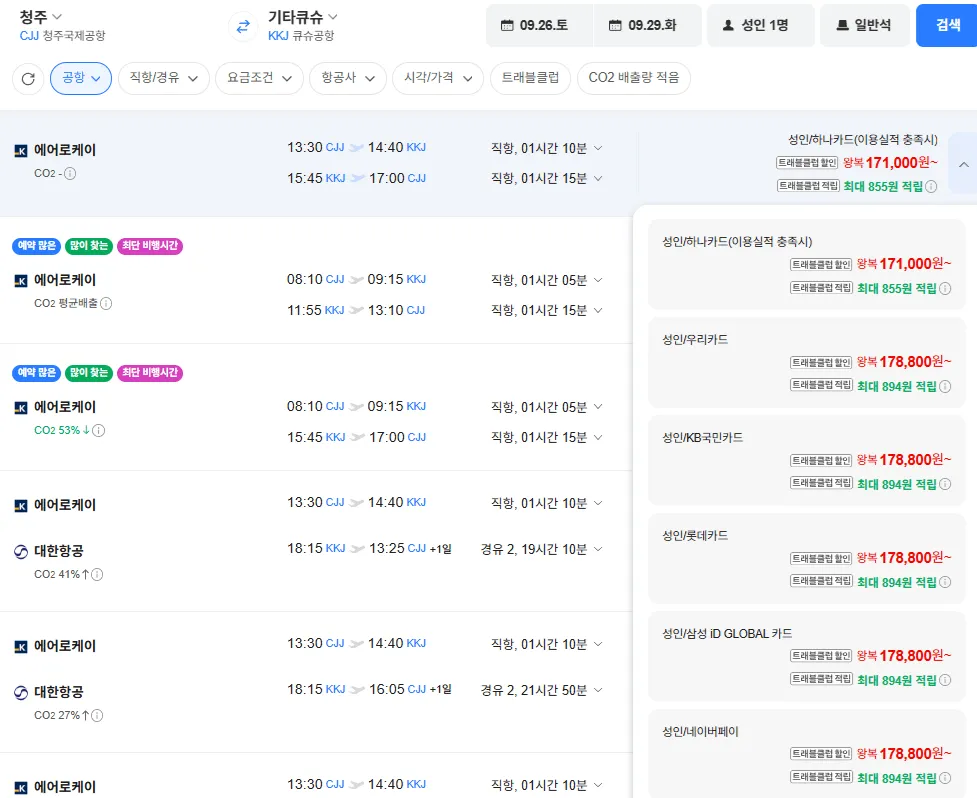
Task: Click 트래블클럽 할인 tag in 우리카드 card
Action: pyautogui.click(x=821, y=362)
